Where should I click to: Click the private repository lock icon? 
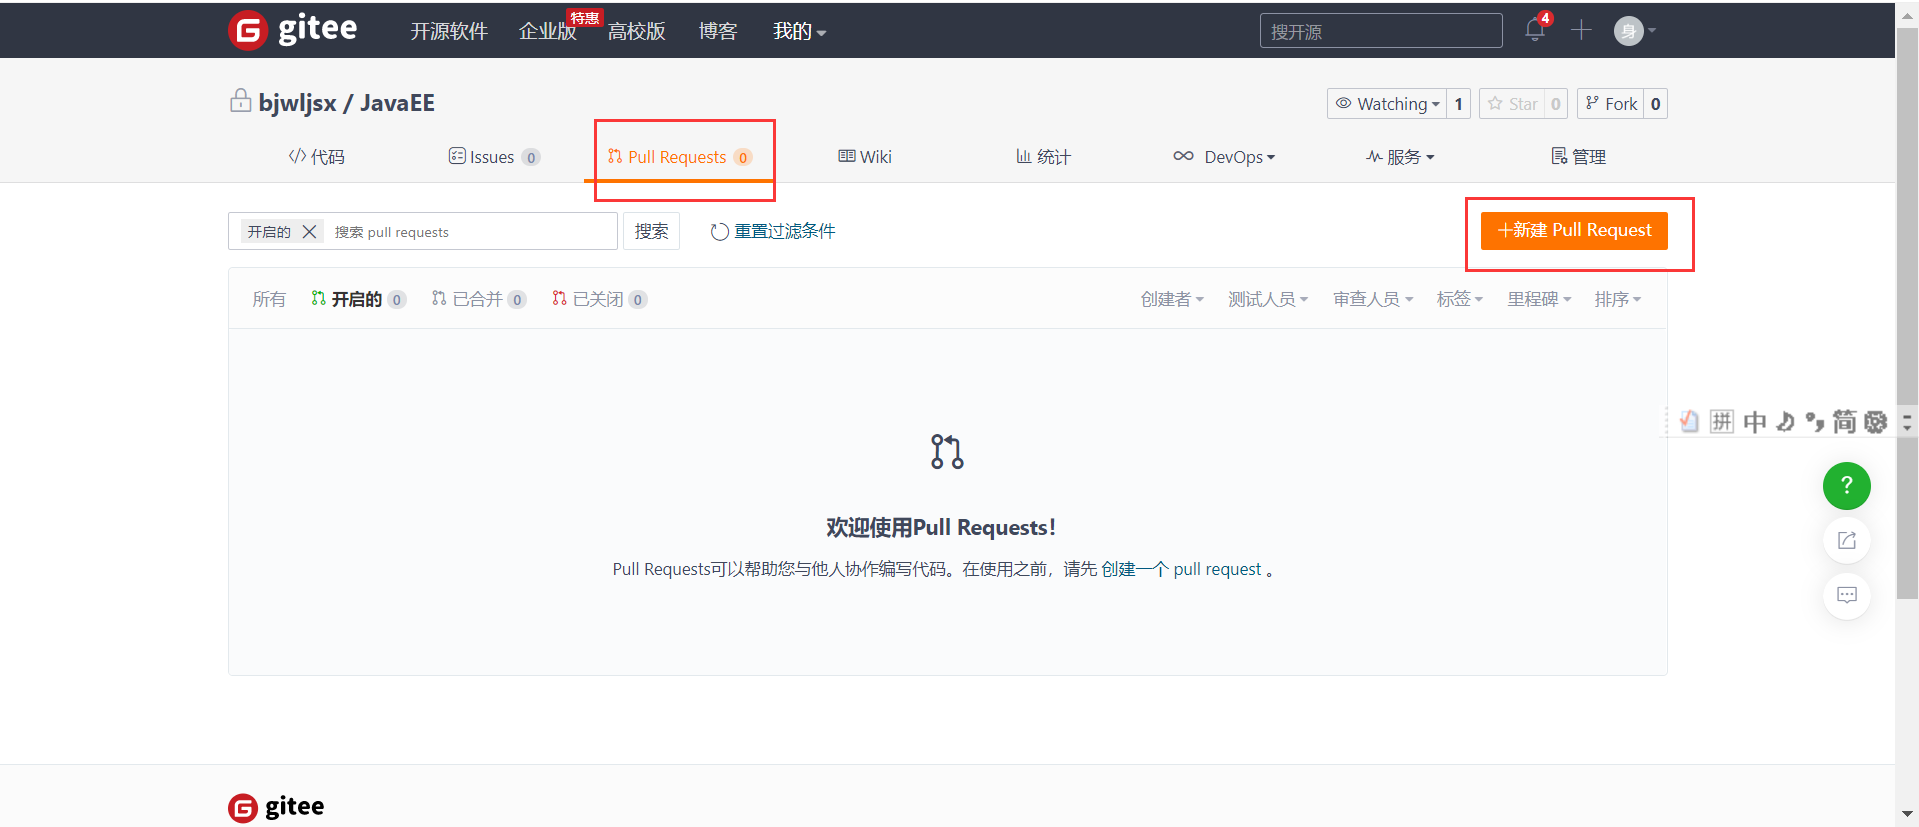(240, 101)
